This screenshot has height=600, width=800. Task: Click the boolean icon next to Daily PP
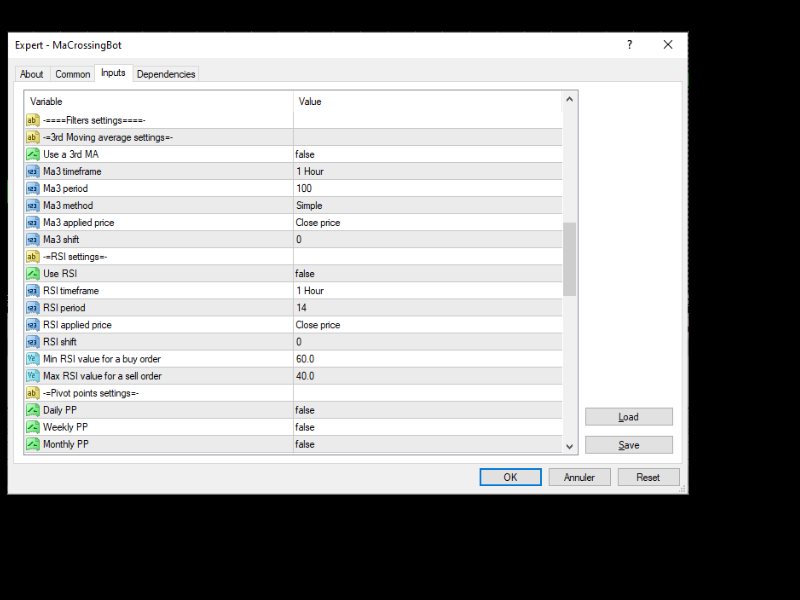pos(33,410)
